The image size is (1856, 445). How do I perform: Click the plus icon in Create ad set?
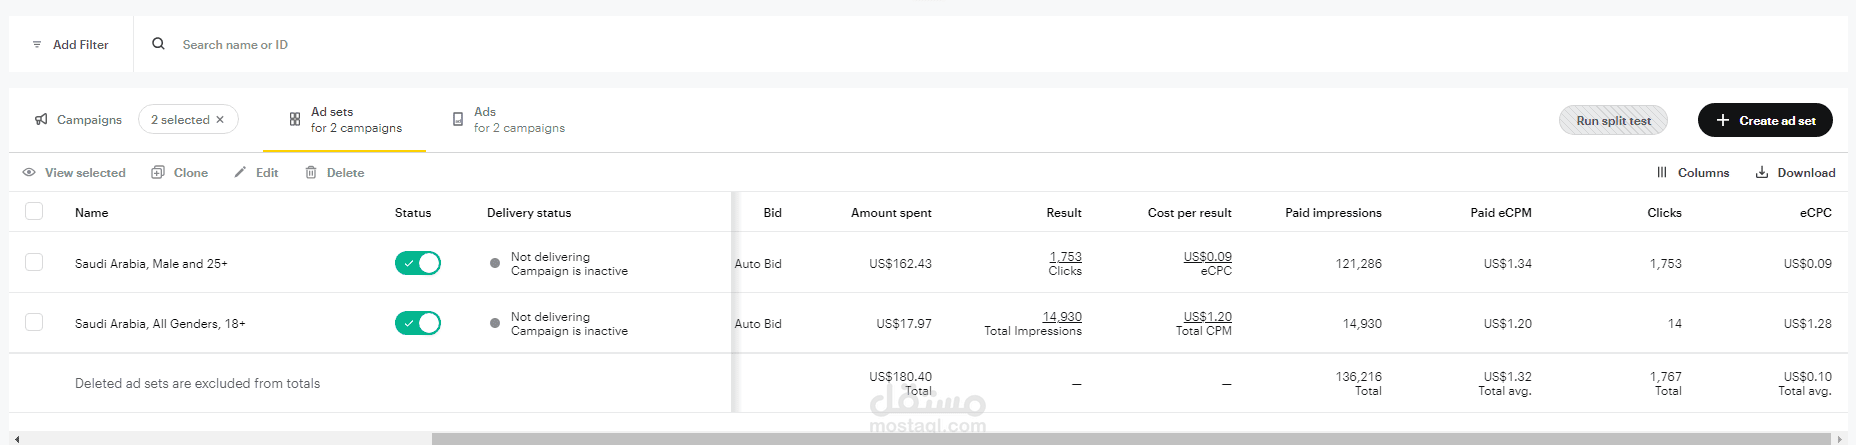(x=1723, y=120)
